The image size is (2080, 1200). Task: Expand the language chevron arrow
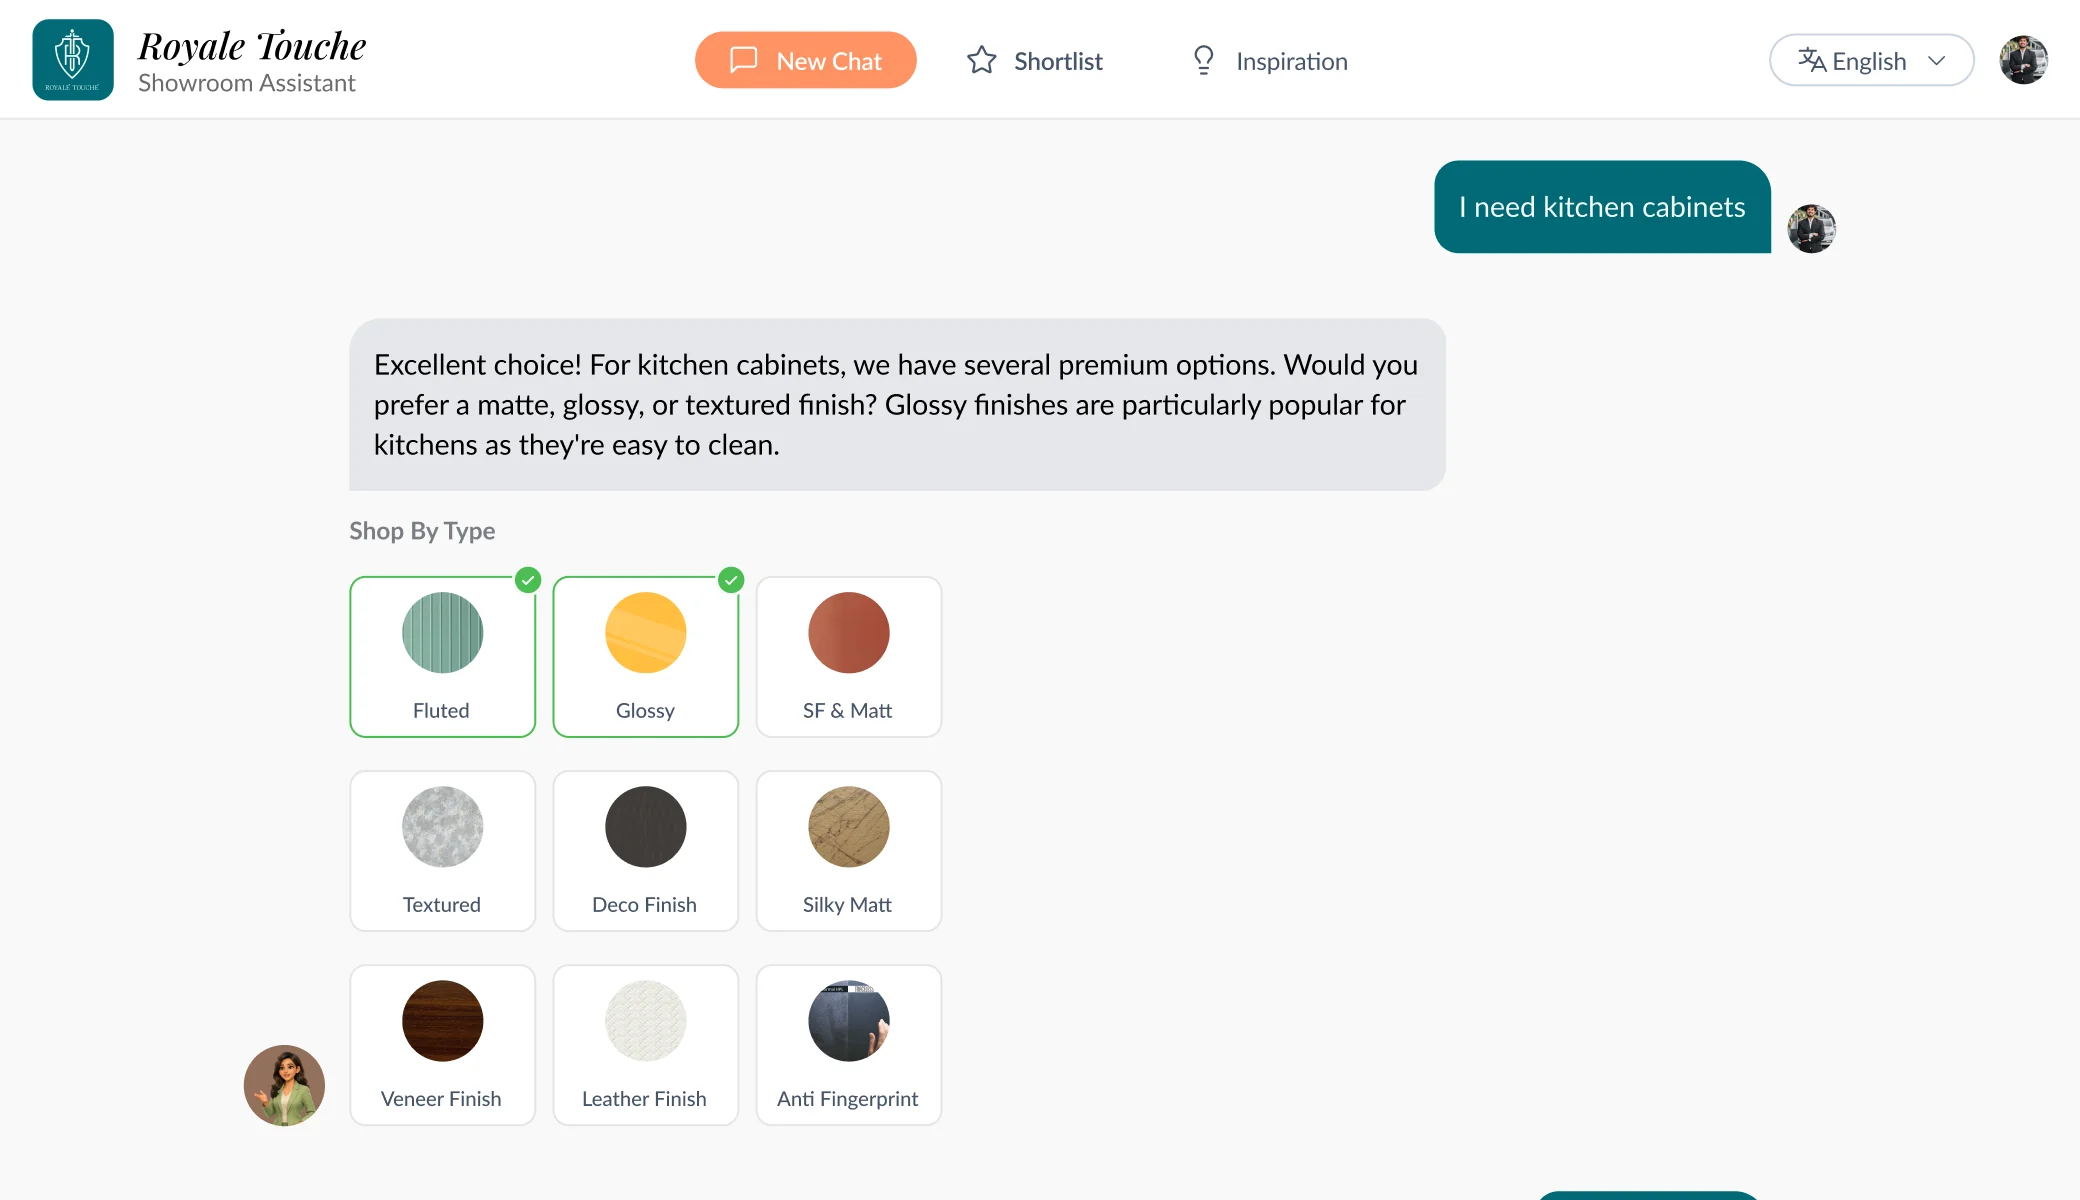pos(1937,60)
